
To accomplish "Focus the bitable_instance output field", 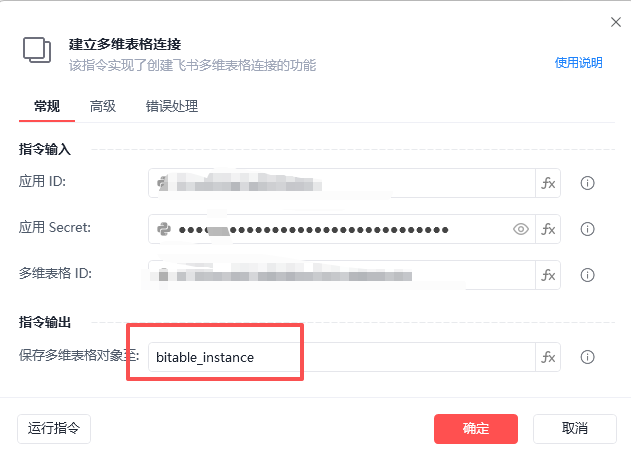I will coord(342,357).
